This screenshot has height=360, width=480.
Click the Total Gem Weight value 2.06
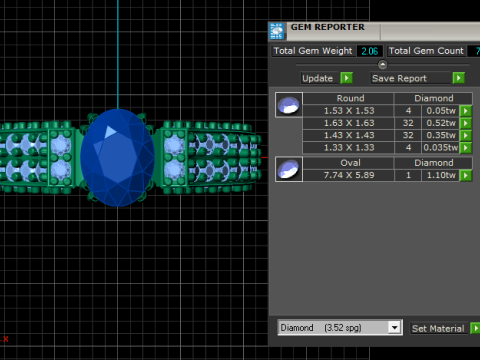(x=370, y=51)
